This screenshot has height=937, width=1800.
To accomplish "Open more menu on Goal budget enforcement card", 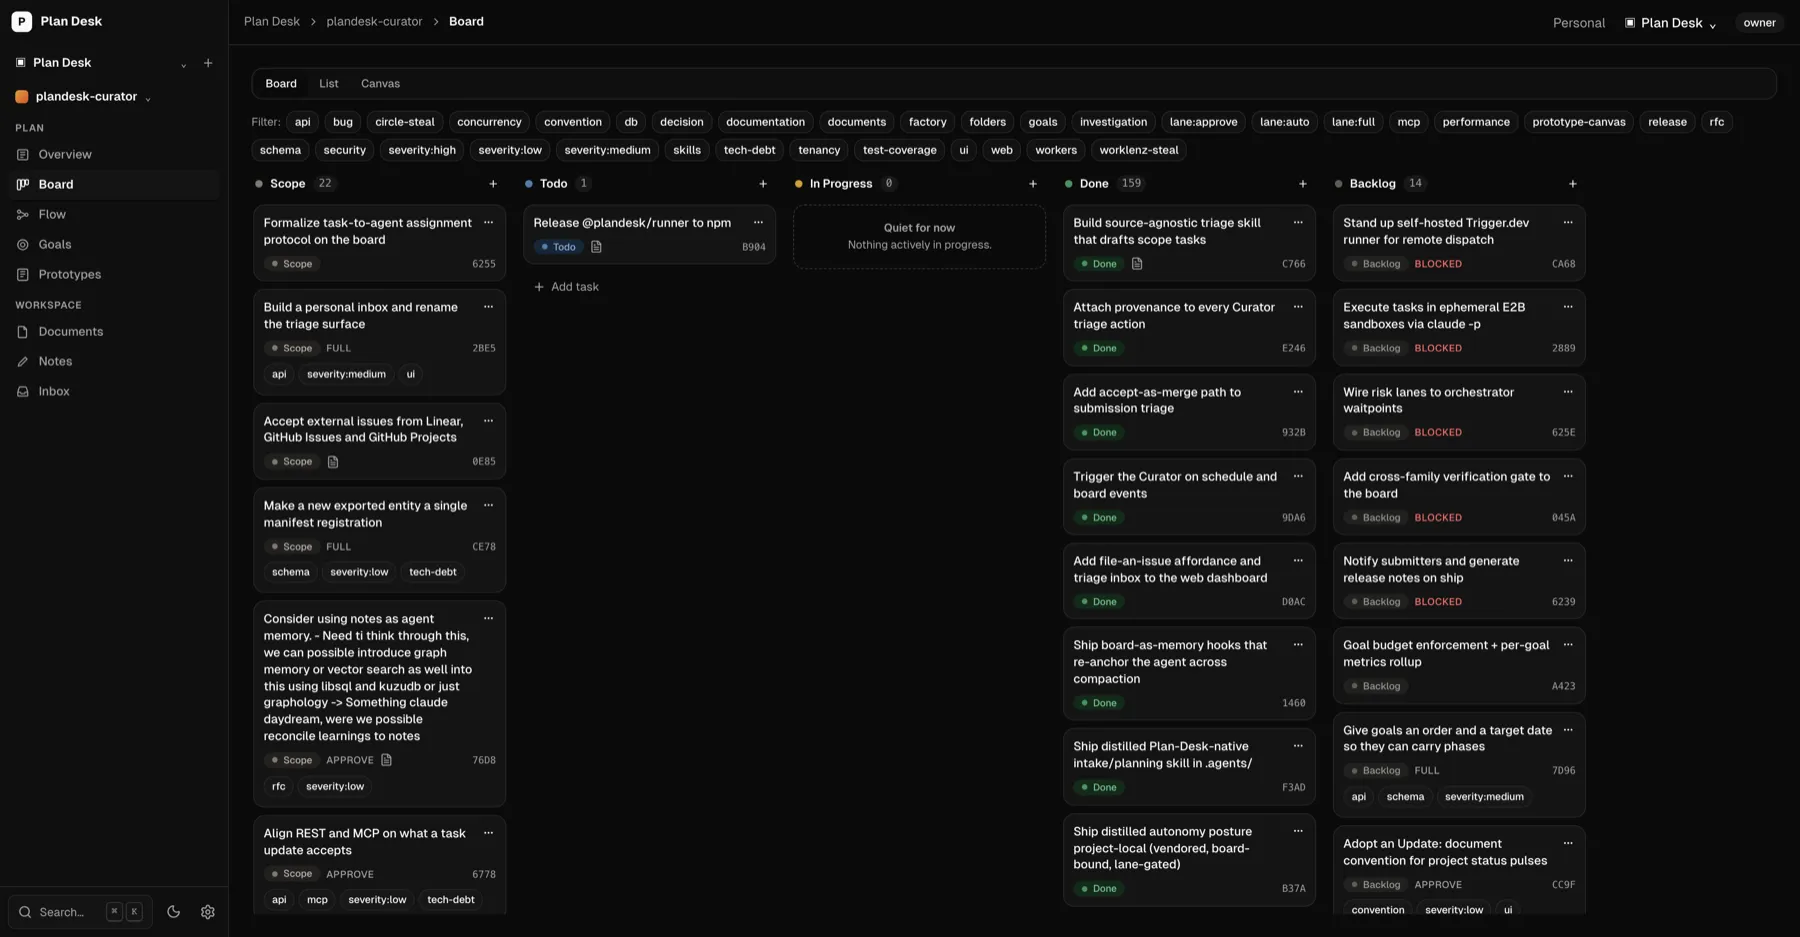I will pos(1568,645).
